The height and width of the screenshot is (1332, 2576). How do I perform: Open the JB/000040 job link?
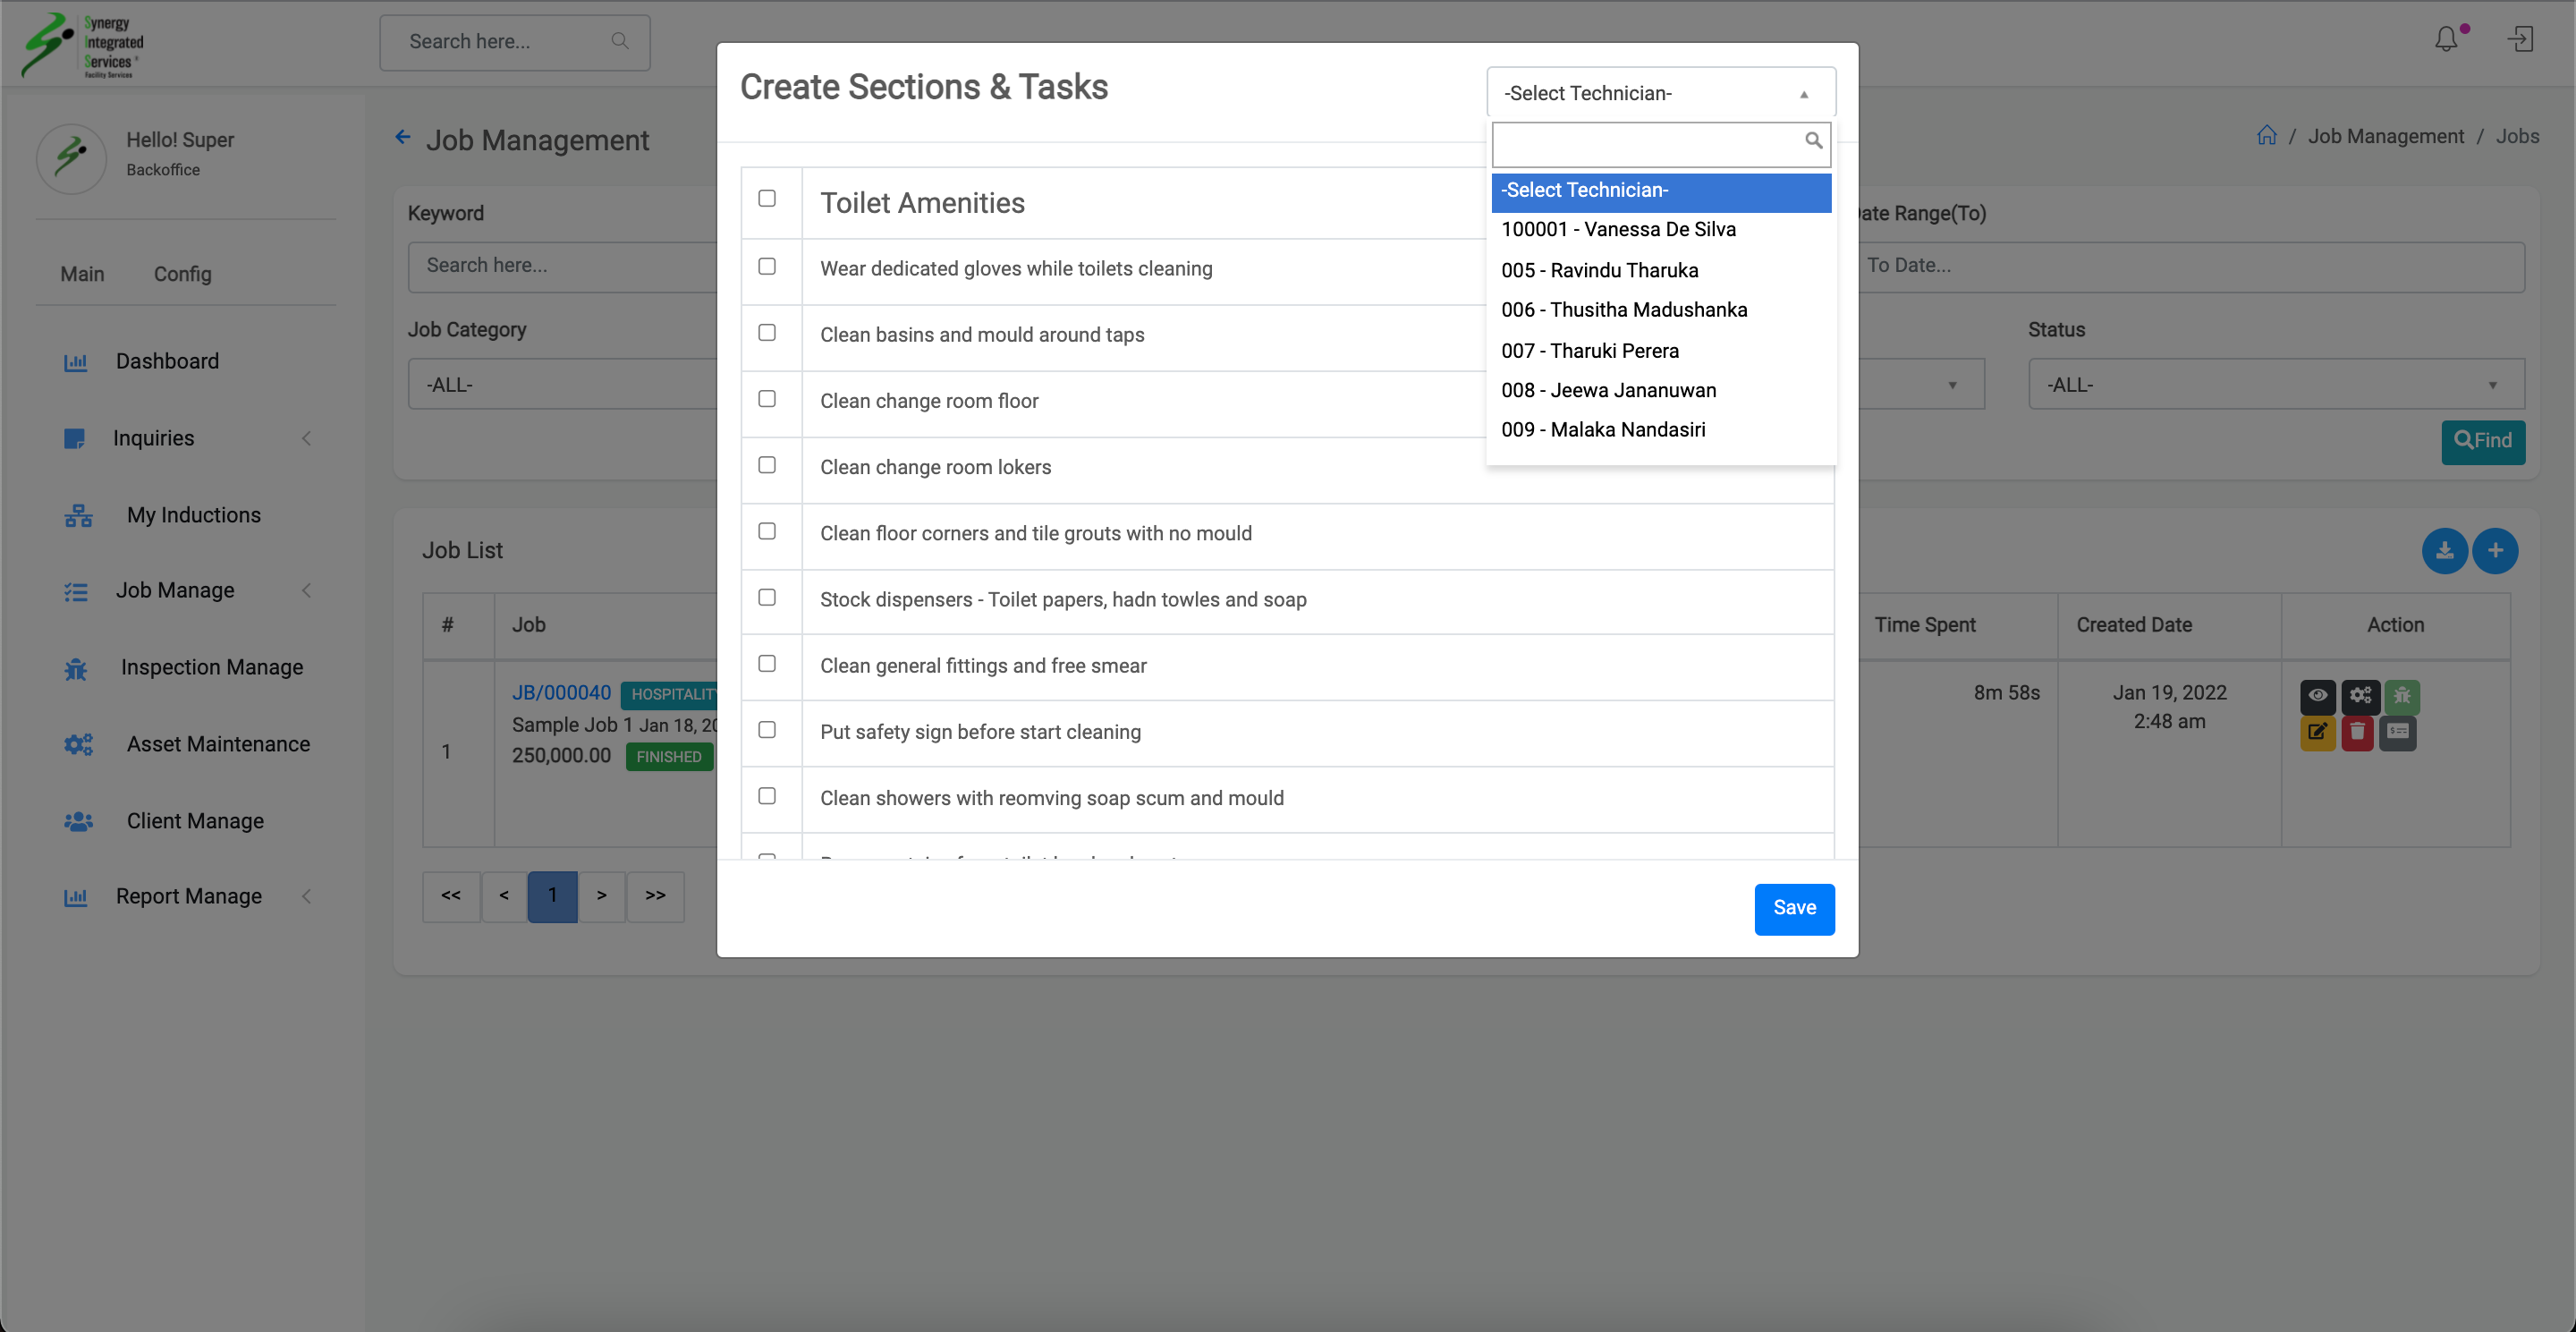[x=561, y=693]
